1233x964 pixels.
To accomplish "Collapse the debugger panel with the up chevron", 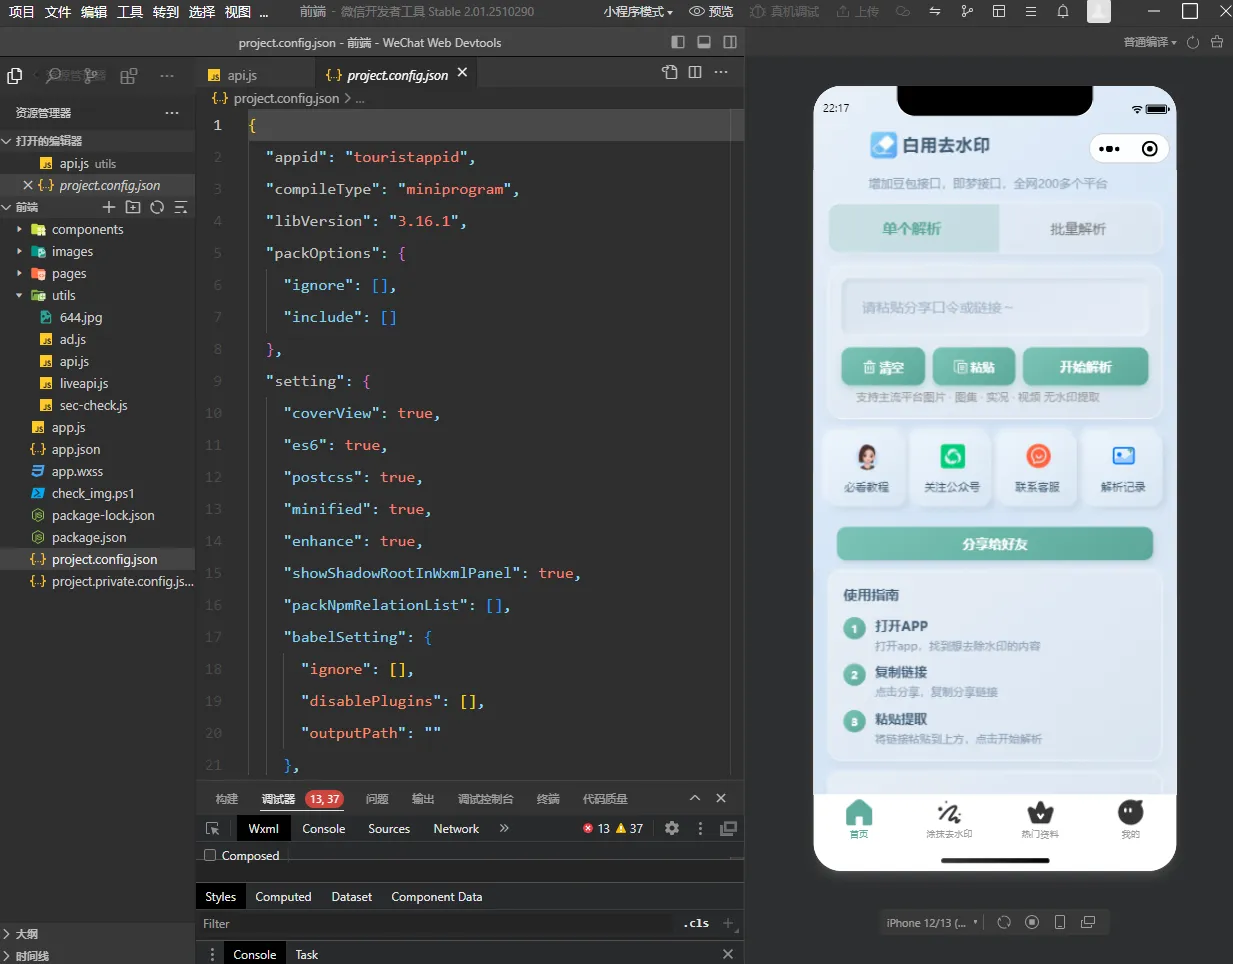I will coord(695,798).
